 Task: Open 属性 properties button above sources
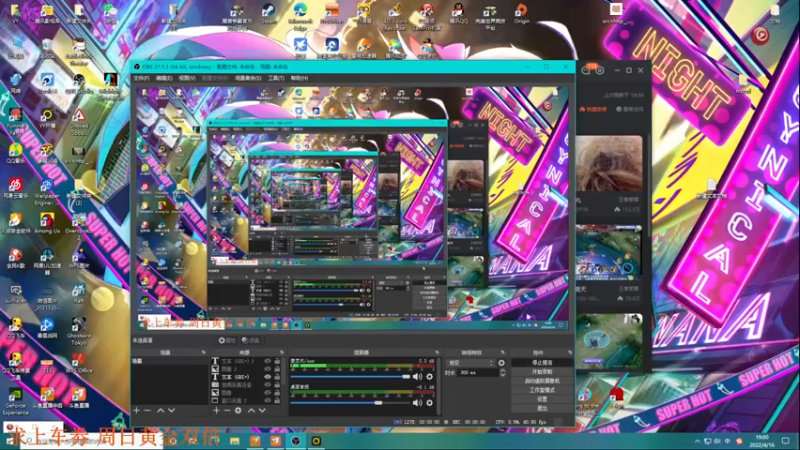click(x=227, y=340)
